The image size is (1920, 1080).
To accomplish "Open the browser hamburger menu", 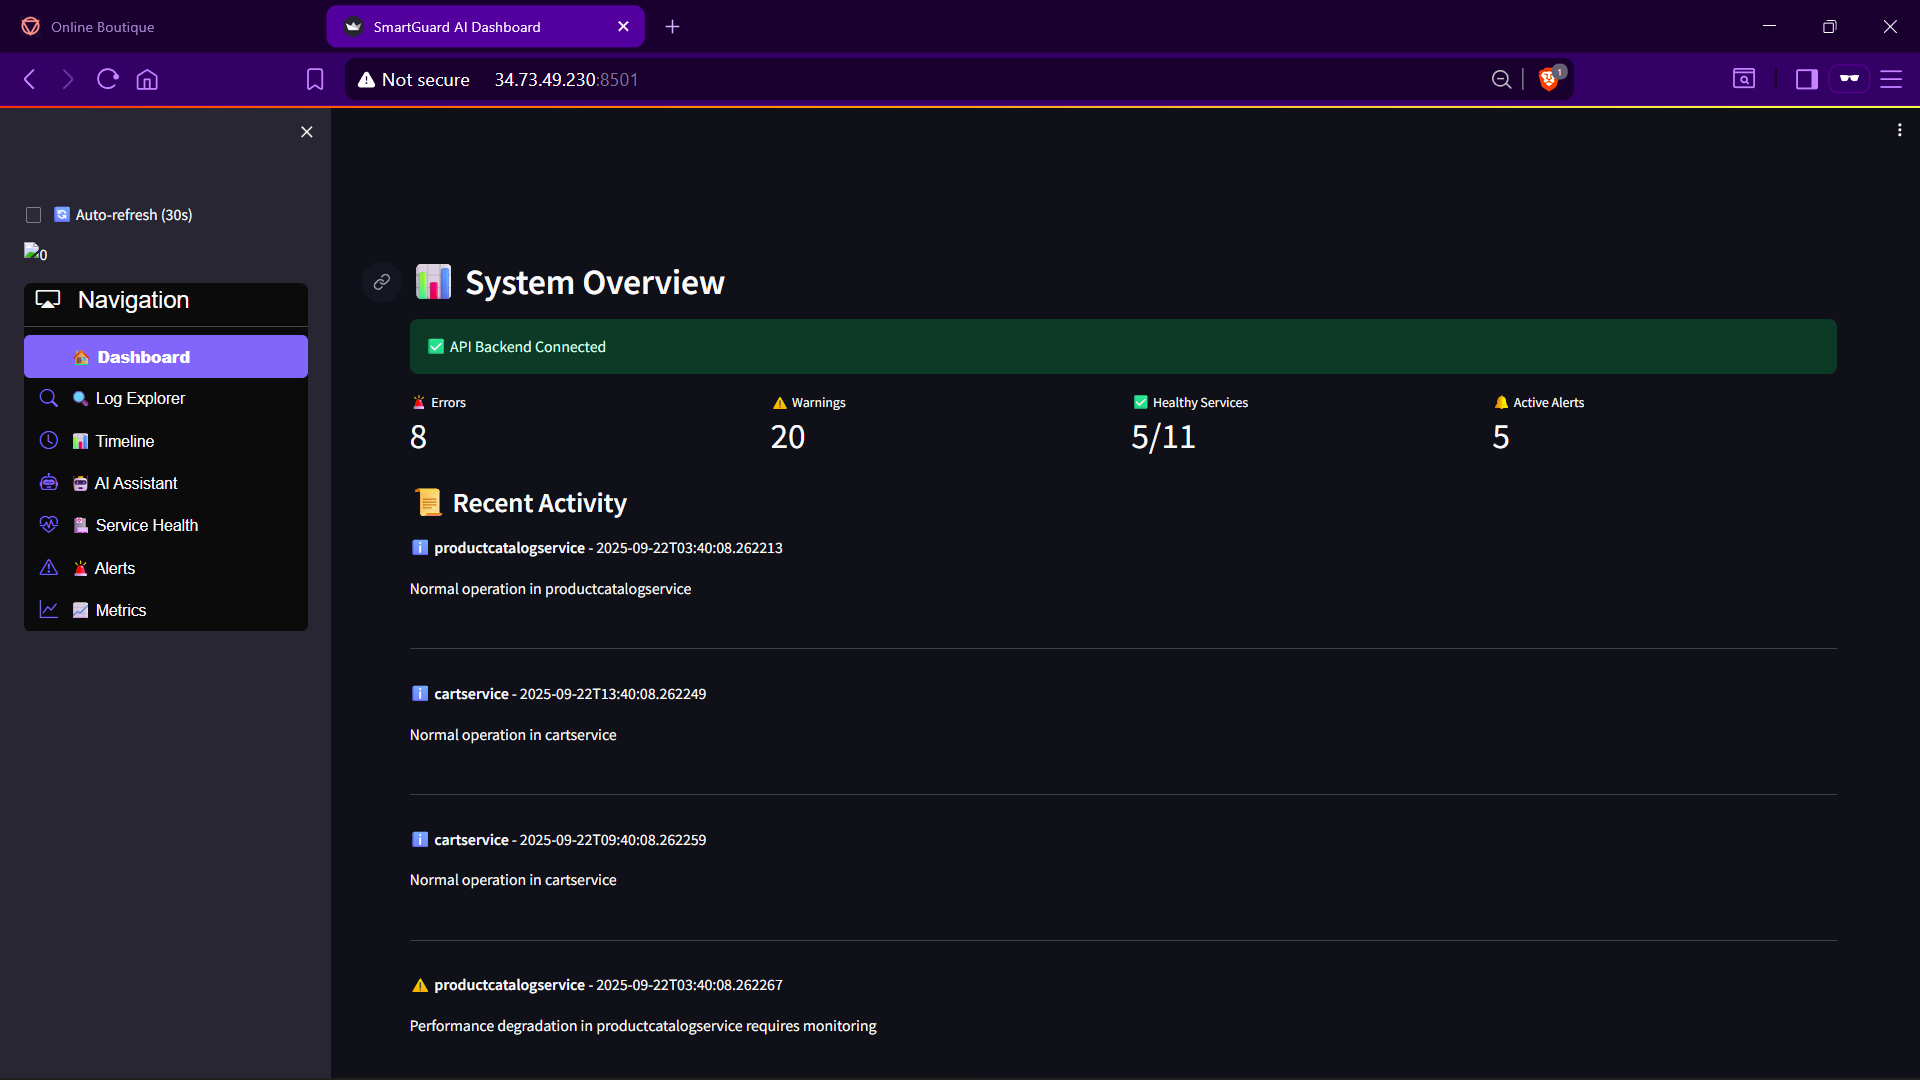I will click(1890, 79).
